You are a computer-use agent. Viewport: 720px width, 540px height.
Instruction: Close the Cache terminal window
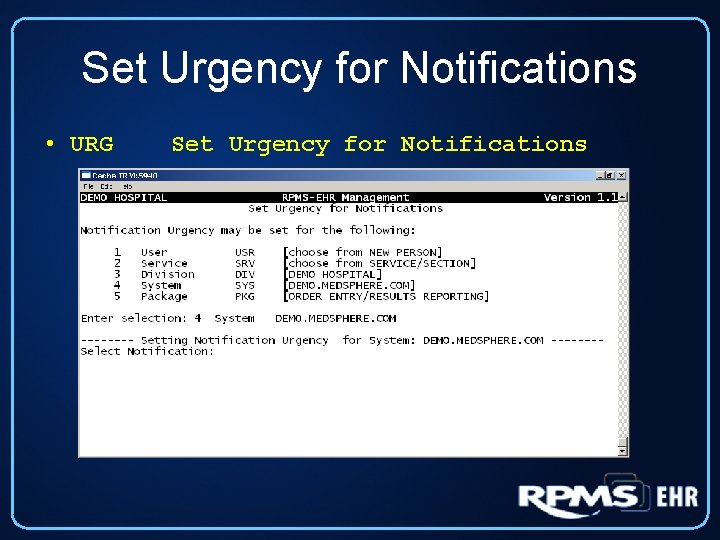[621, 175]
